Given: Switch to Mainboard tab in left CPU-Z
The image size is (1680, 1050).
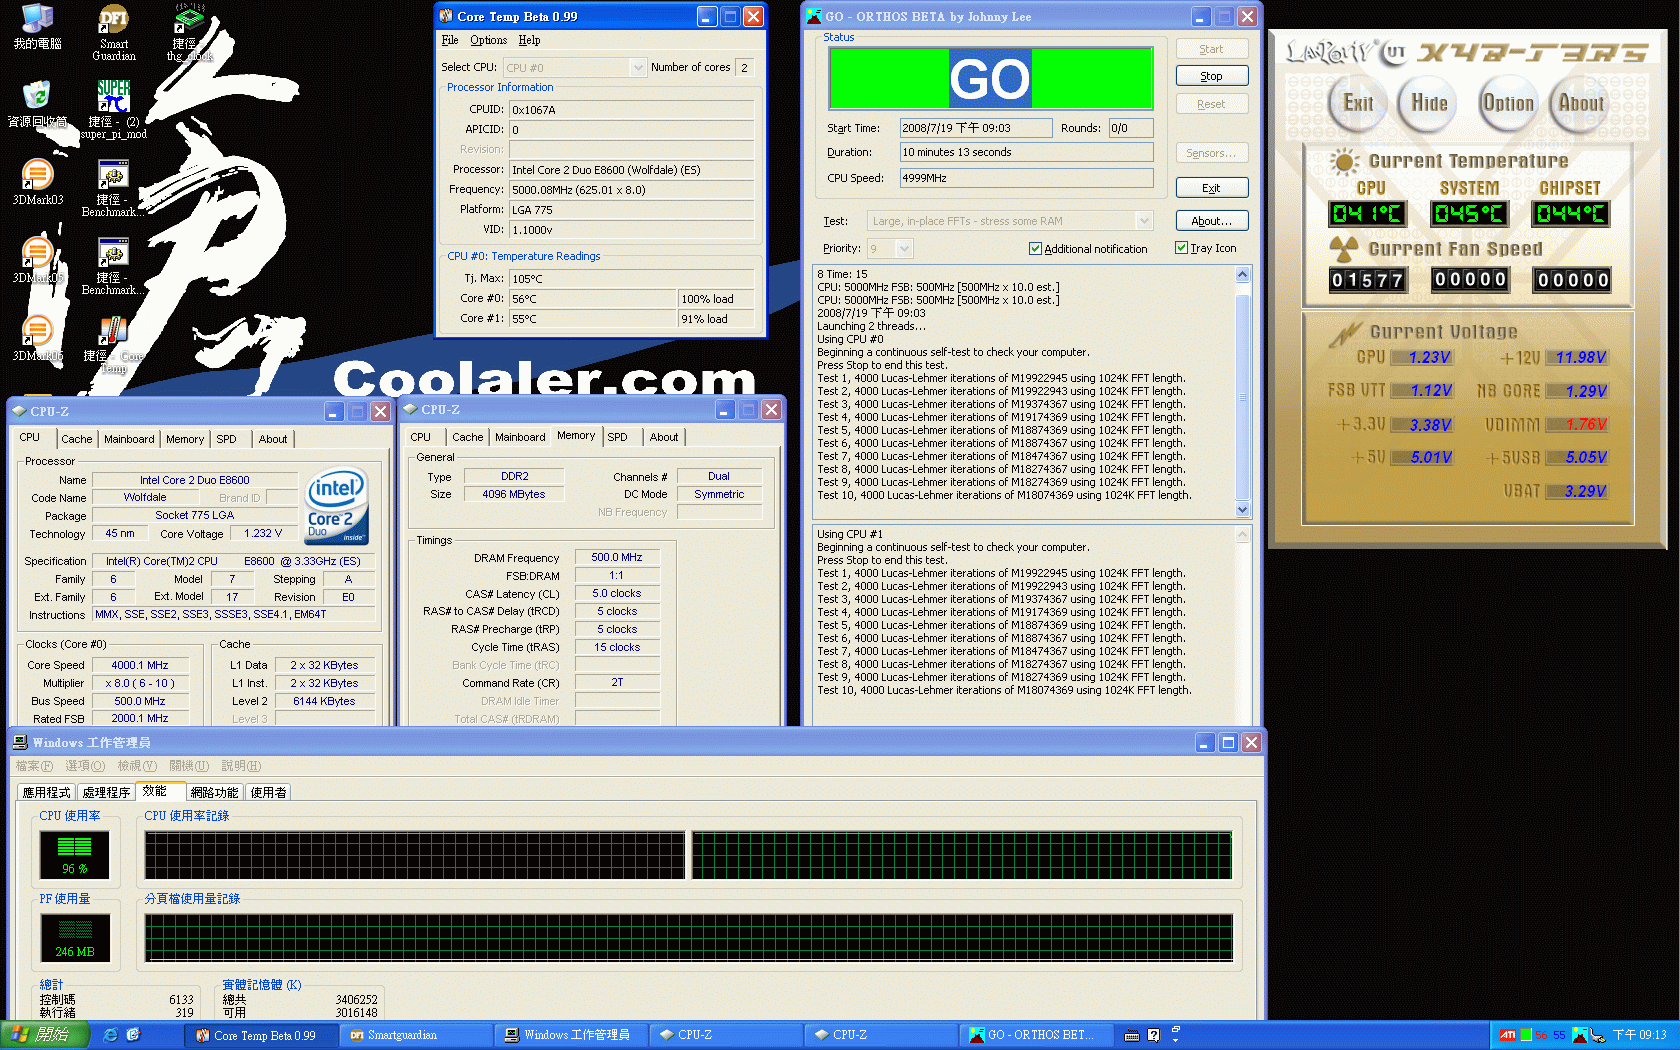Looking at the screenshot, I should (x=129, y=439).
